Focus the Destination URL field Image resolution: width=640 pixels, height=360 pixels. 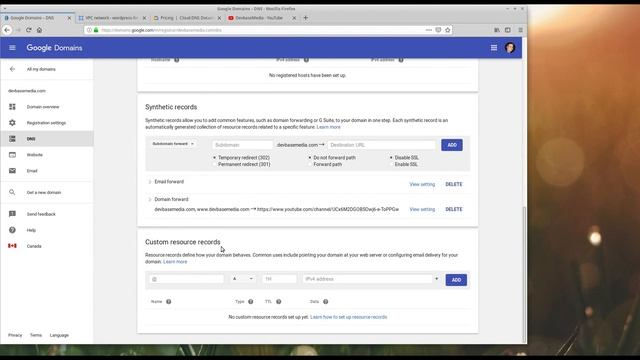[x=381, y=145]
